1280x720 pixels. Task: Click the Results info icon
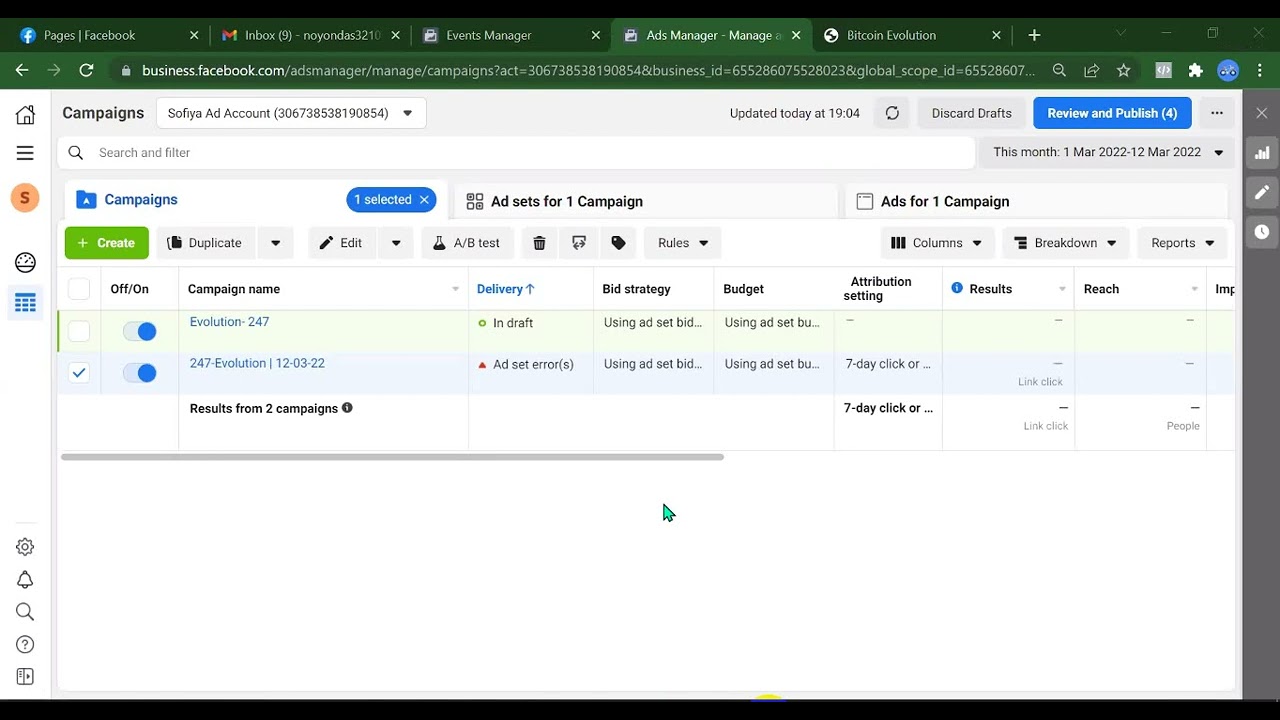957,288
